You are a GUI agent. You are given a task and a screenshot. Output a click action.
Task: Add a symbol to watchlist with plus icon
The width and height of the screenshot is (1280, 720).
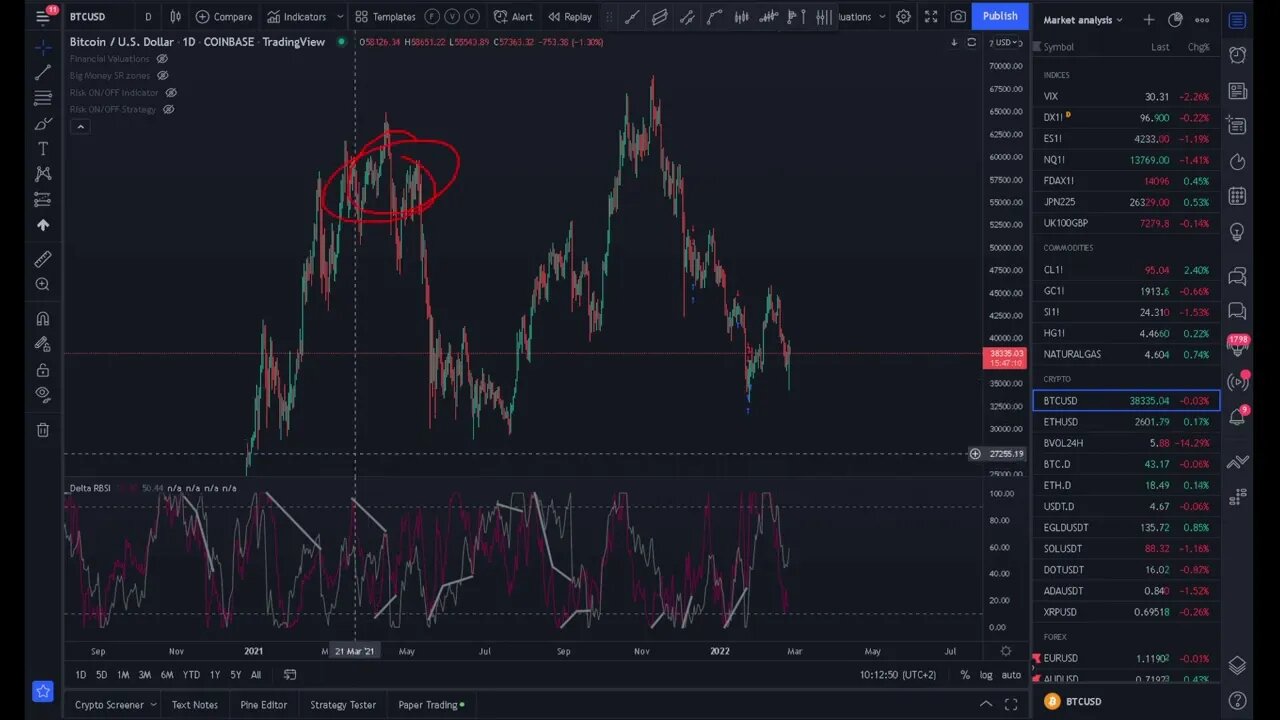point(1149,20)
